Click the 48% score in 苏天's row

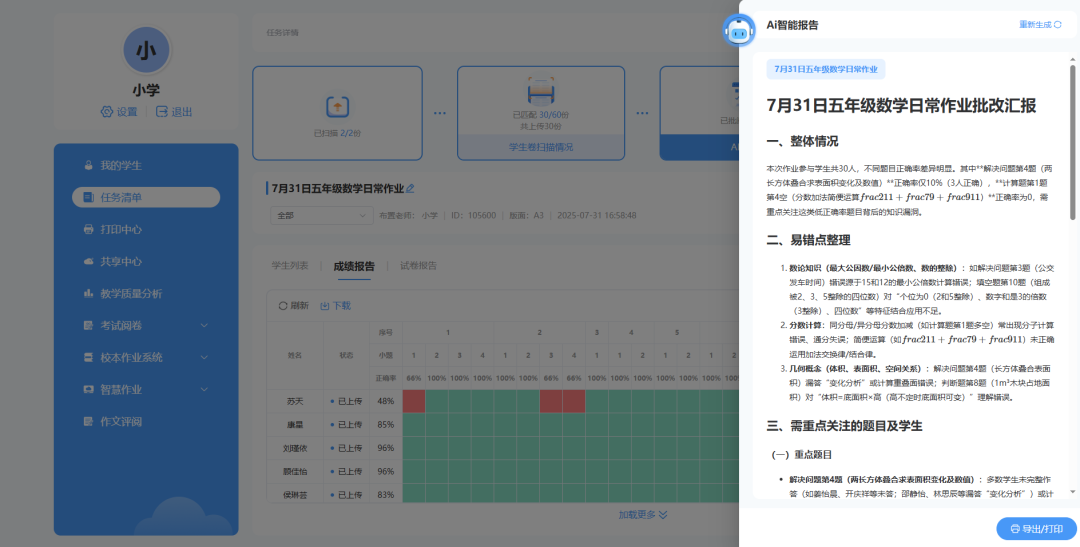(386, 401)
